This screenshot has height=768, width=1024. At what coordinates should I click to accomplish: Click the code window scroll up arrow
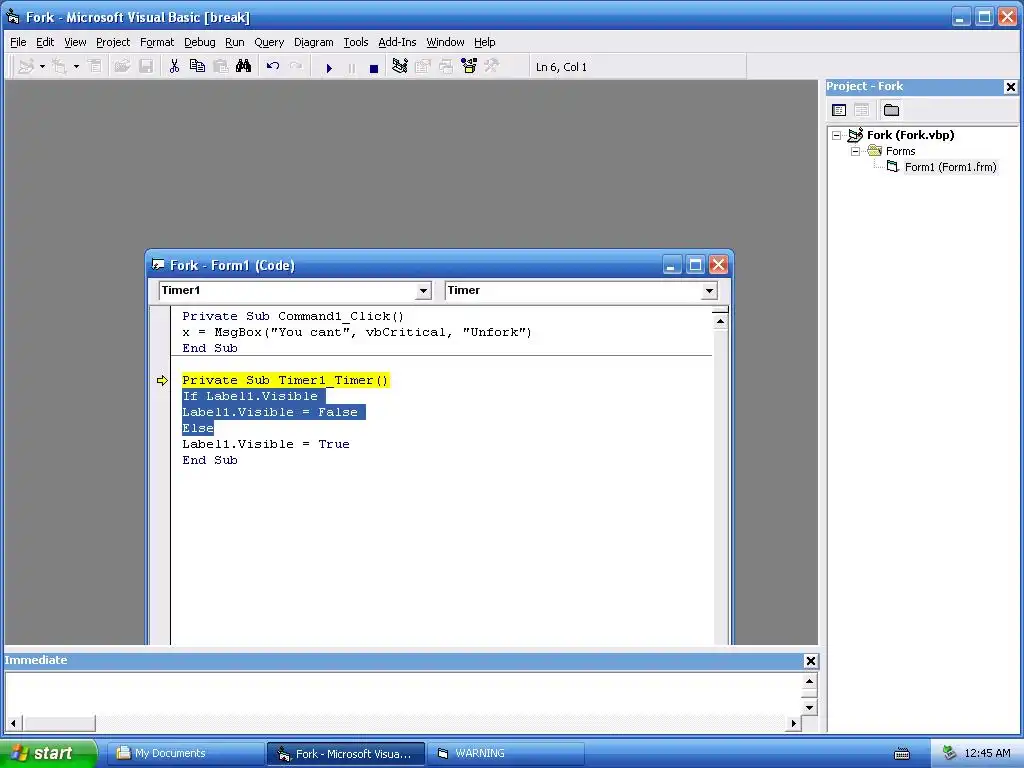720,321
